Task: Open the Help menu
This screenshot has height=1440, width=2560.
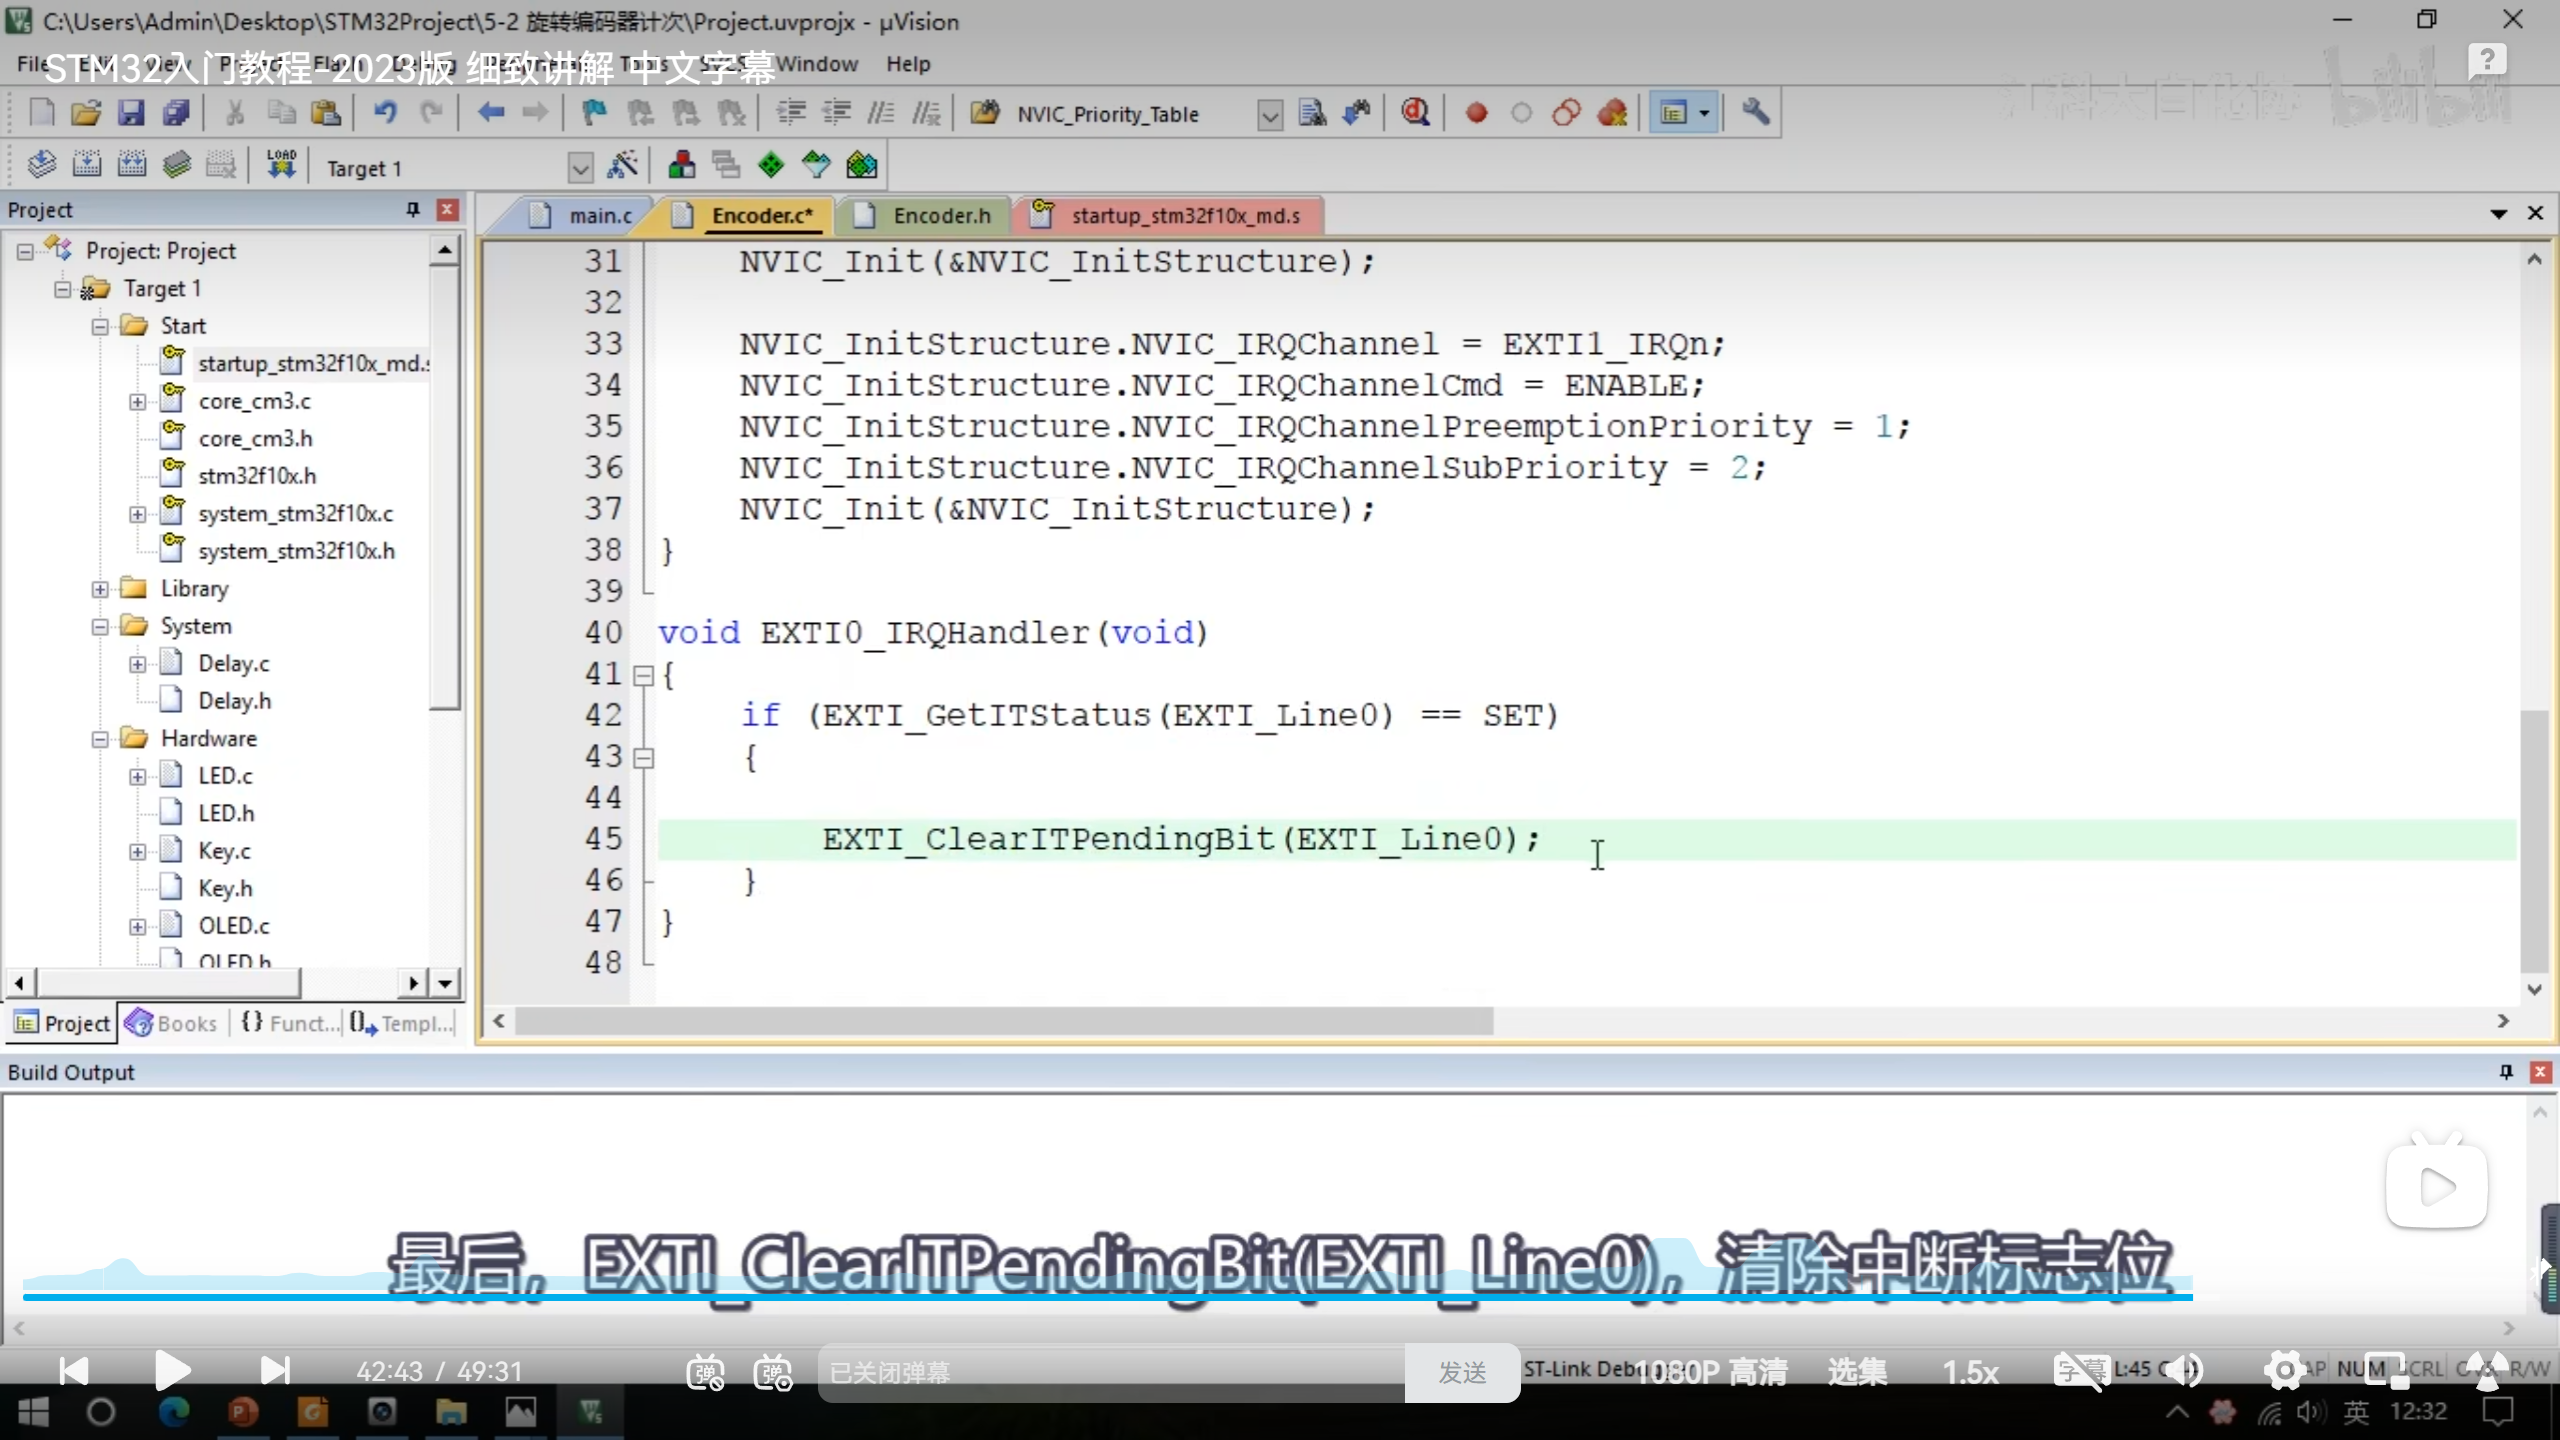Action: tap(907, 64)
